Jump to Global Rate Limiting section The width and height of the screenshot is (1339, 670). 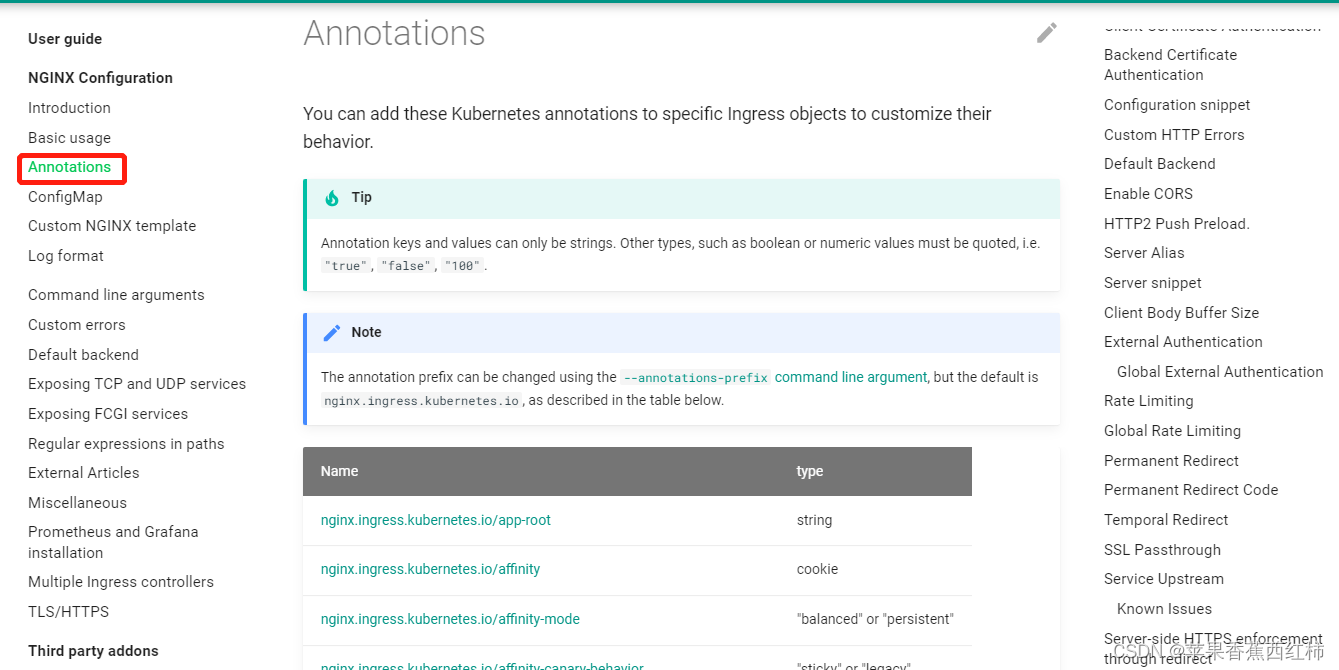1172,431
